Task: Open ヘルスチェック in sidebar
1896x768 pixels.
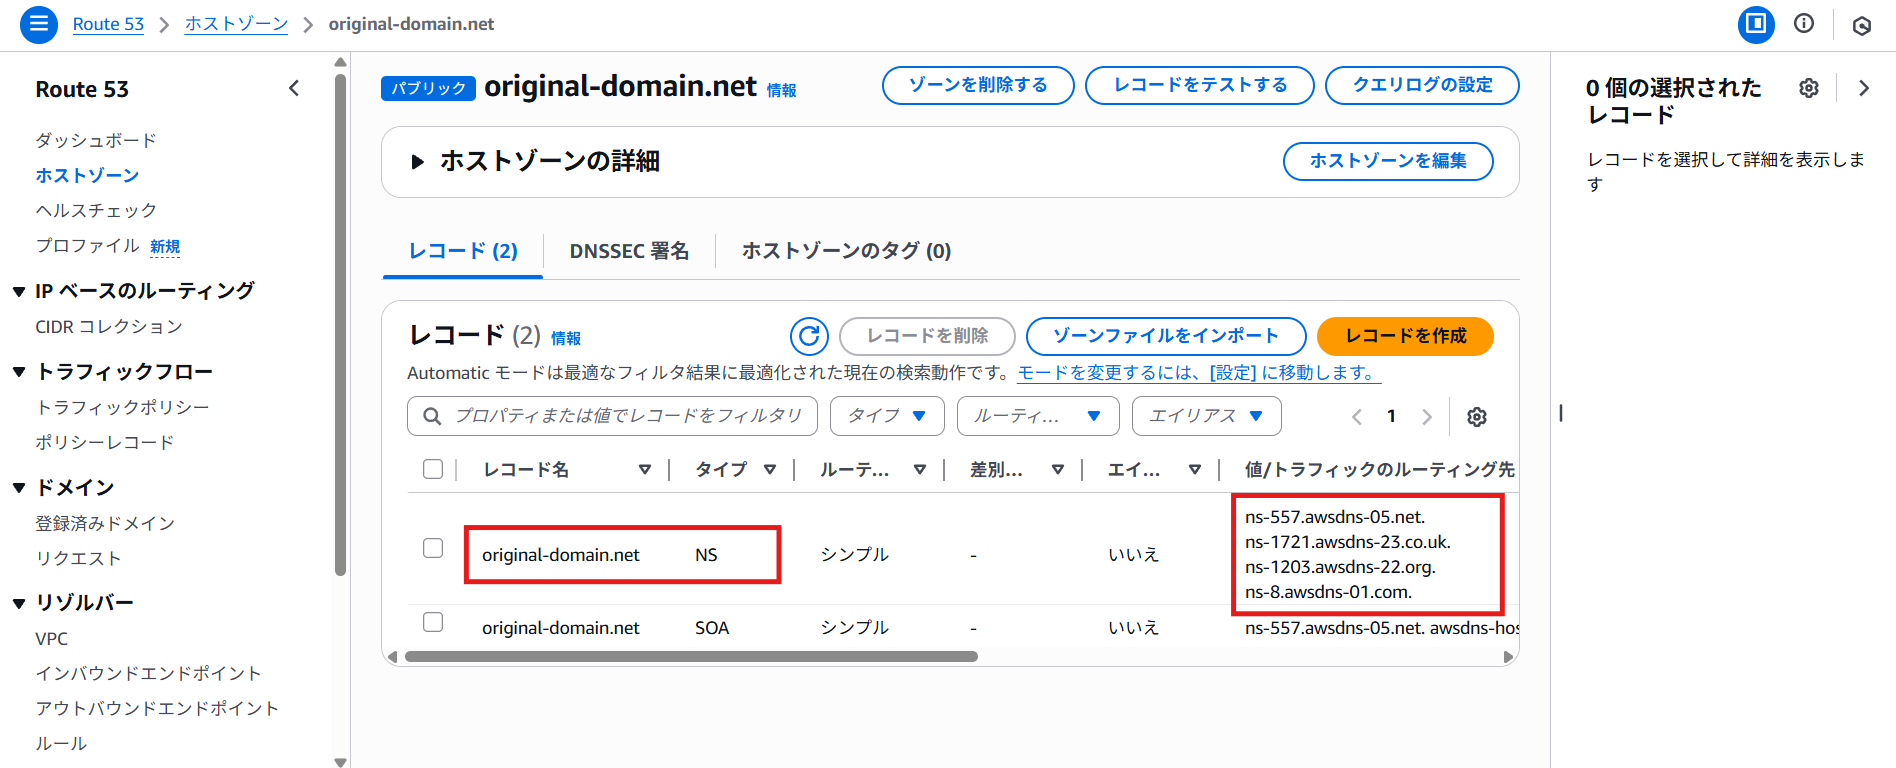Action: point(96,210)
